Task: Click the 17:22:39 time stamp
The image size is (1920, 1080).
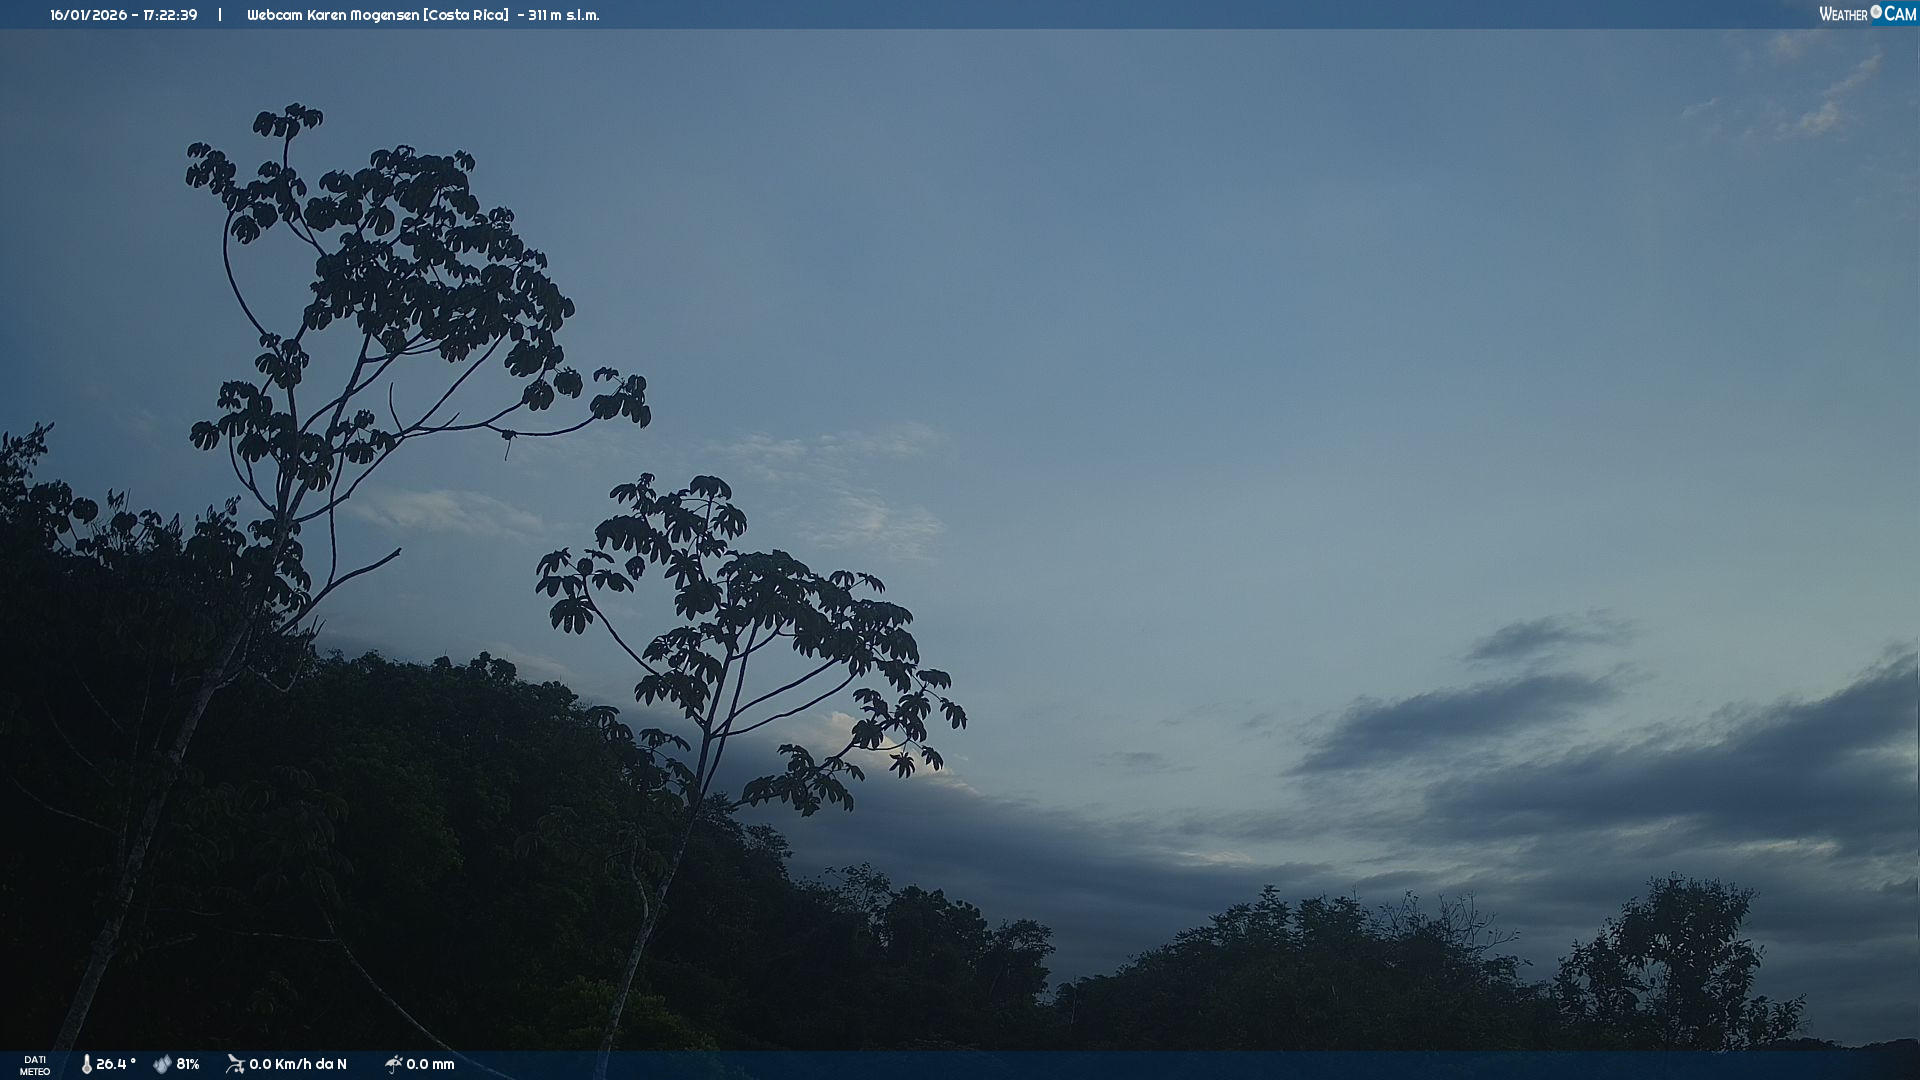Action: 170,15
